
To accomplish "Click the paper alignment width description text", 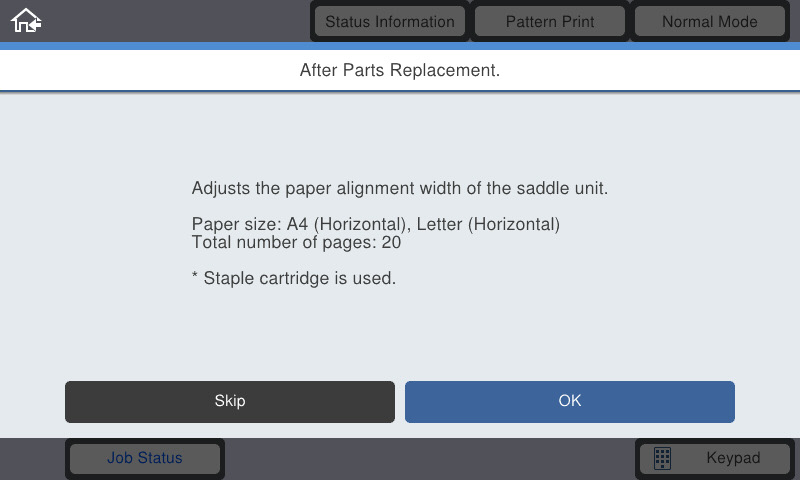I will pyautogui.click(x=399, y=188).
